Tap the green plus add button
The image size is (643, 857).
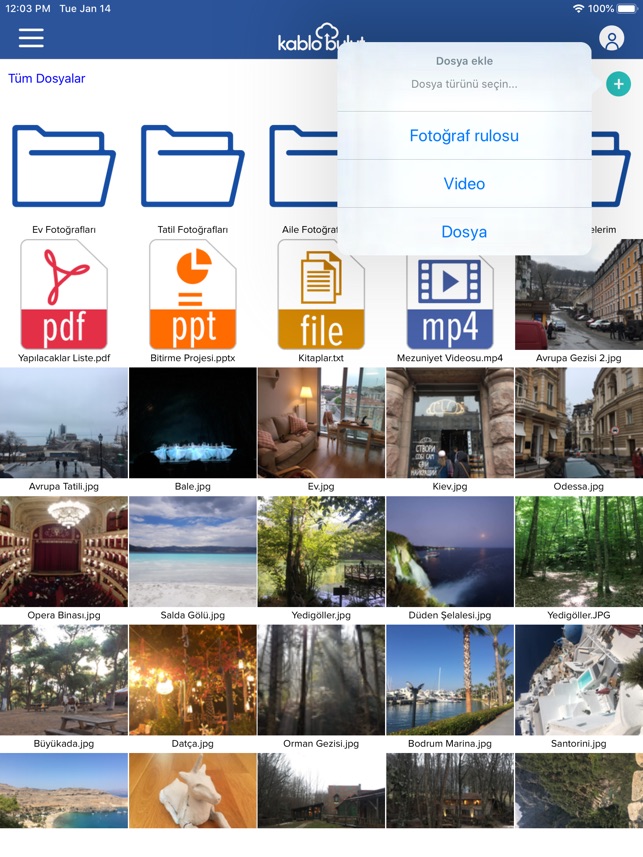tap(618, 84)
